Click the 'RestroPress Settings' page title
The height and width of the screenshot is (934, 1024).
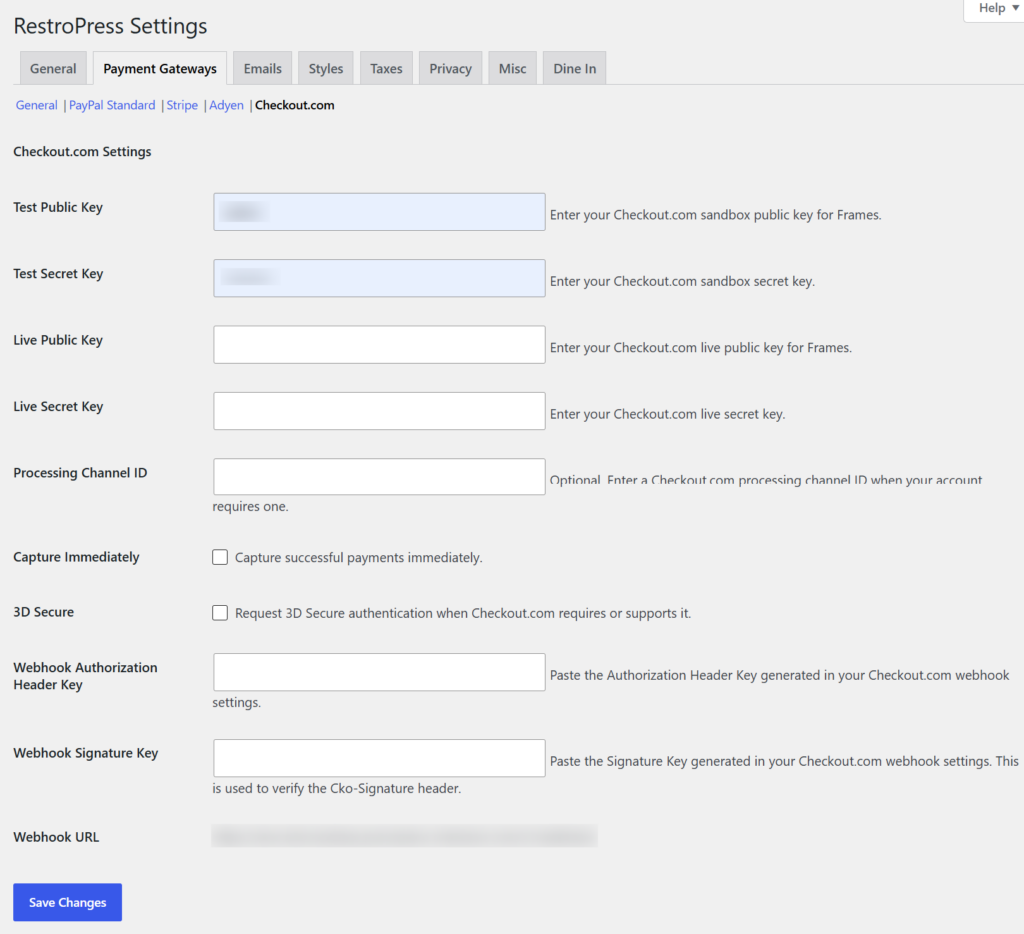click(x=110, y=26)
